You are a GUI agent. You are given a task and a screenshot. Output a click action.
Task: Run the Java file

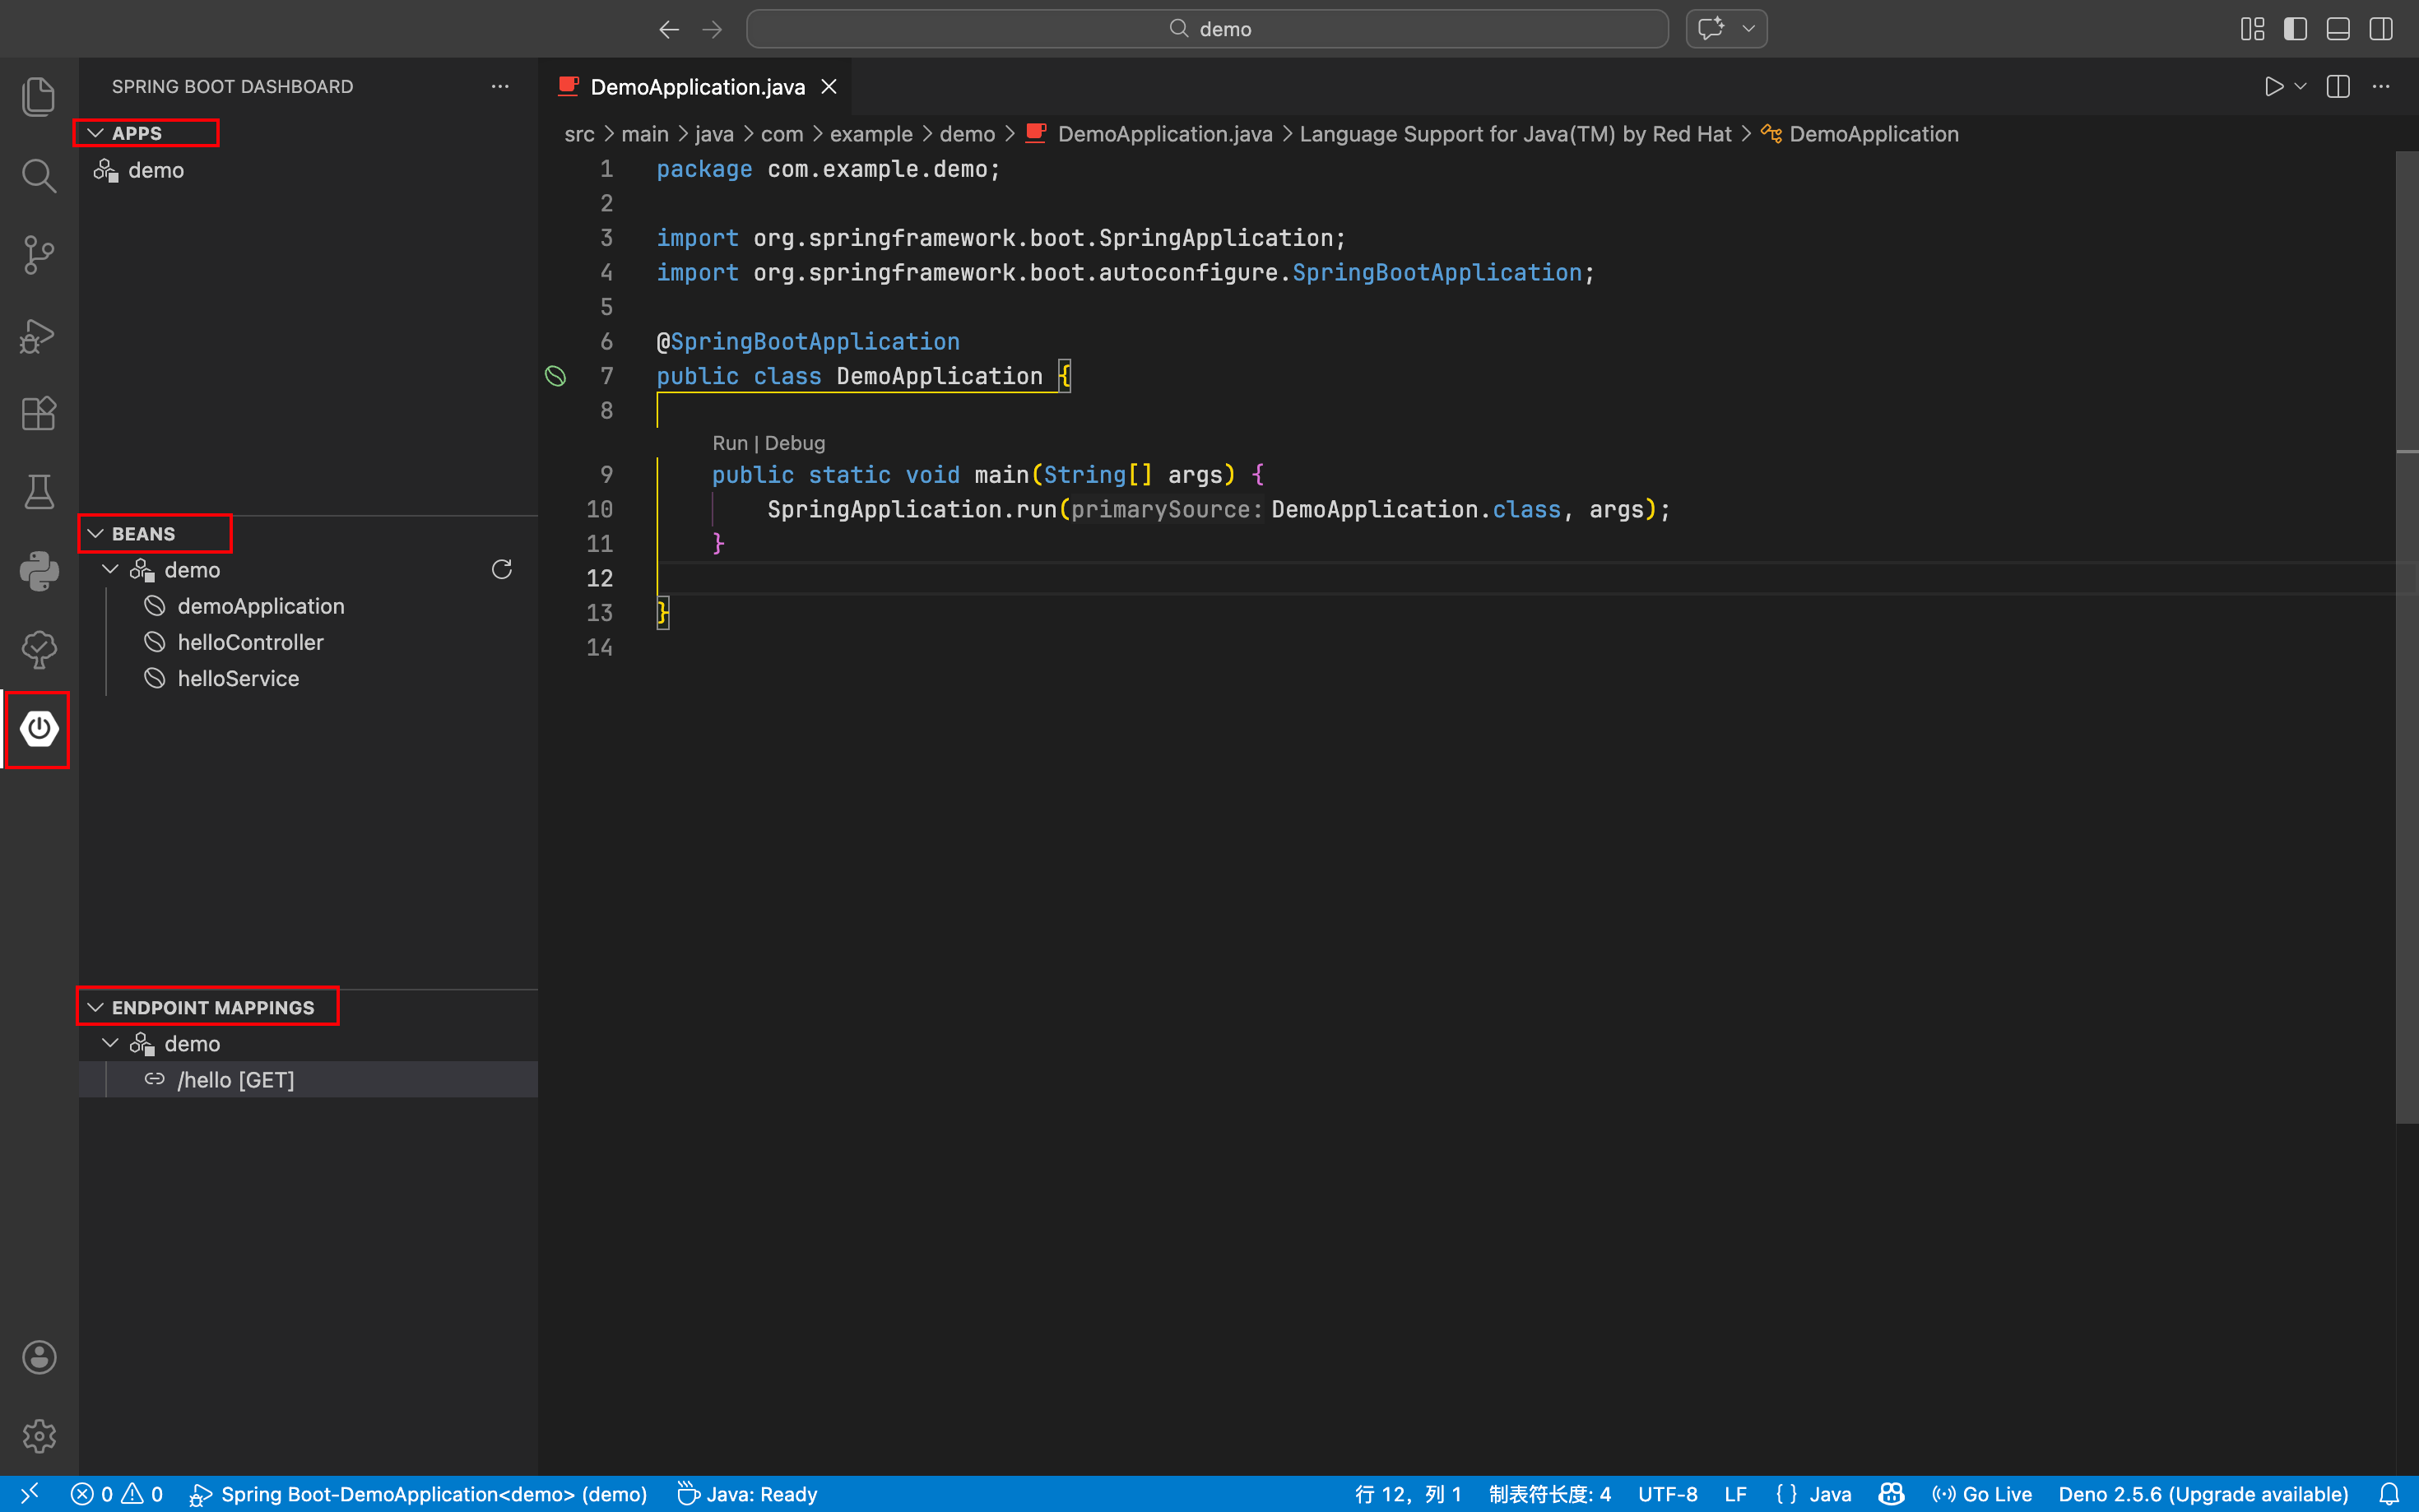[2274, 86]
